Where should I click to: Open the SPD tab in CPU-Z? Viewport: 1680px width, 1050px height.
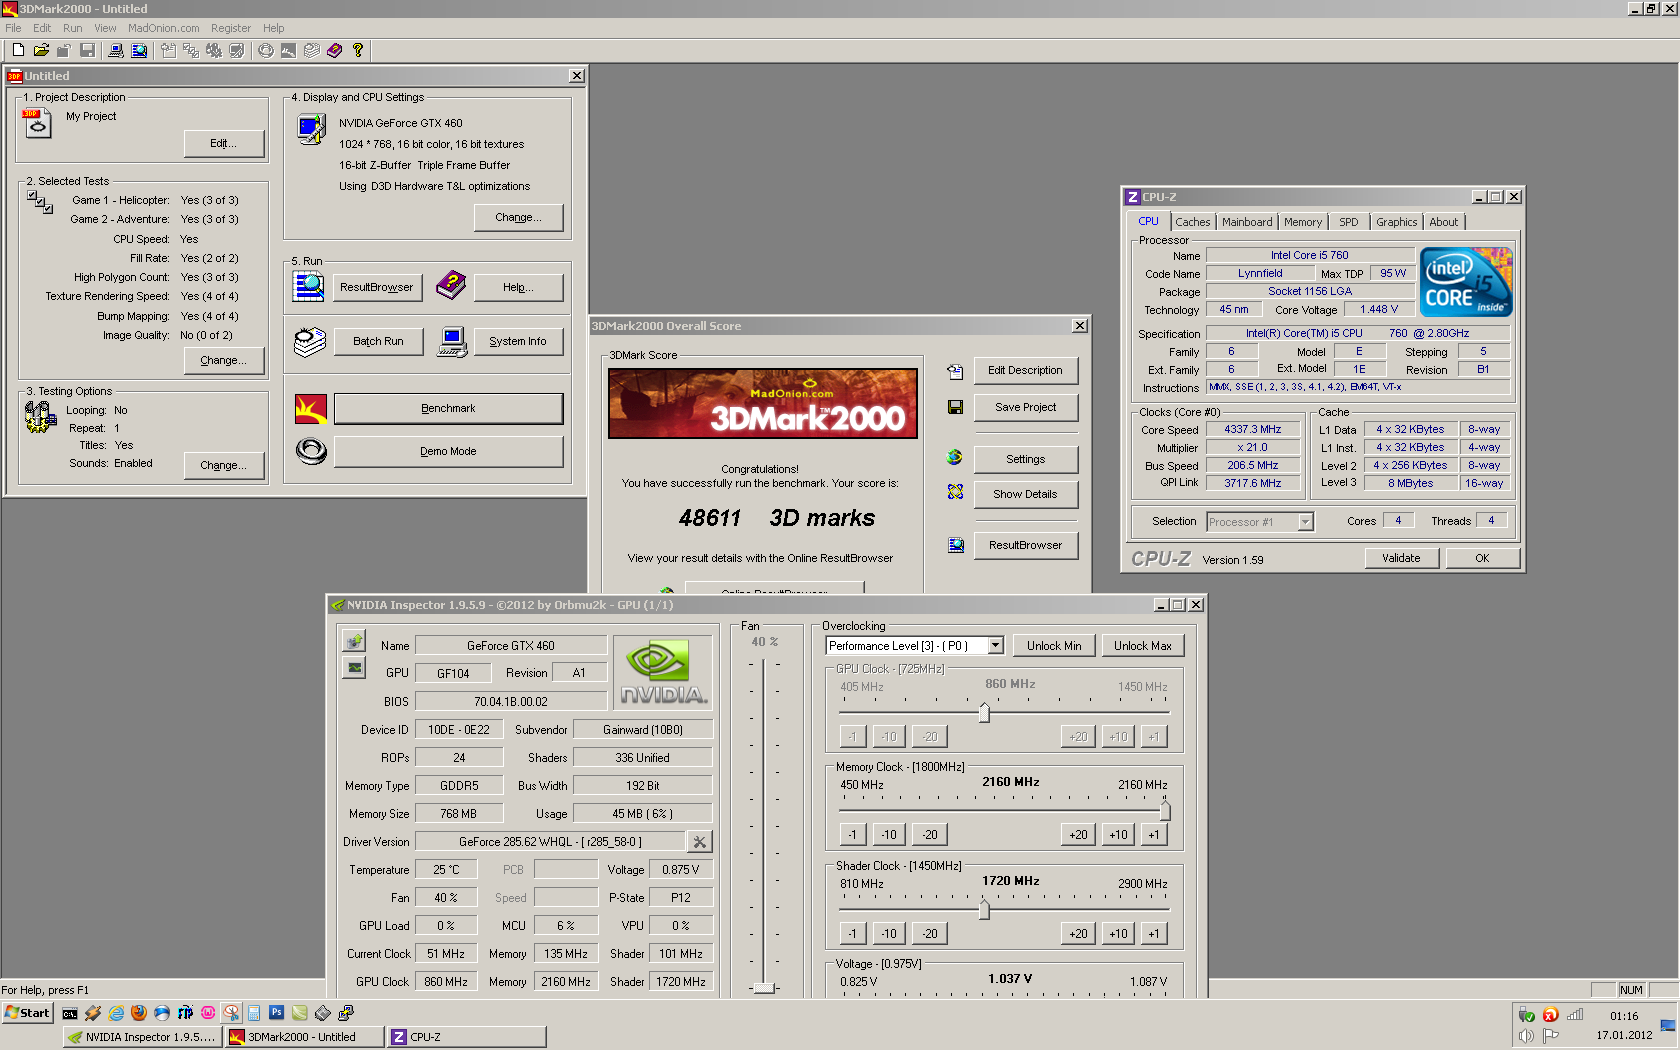[x=1349, y=222]
